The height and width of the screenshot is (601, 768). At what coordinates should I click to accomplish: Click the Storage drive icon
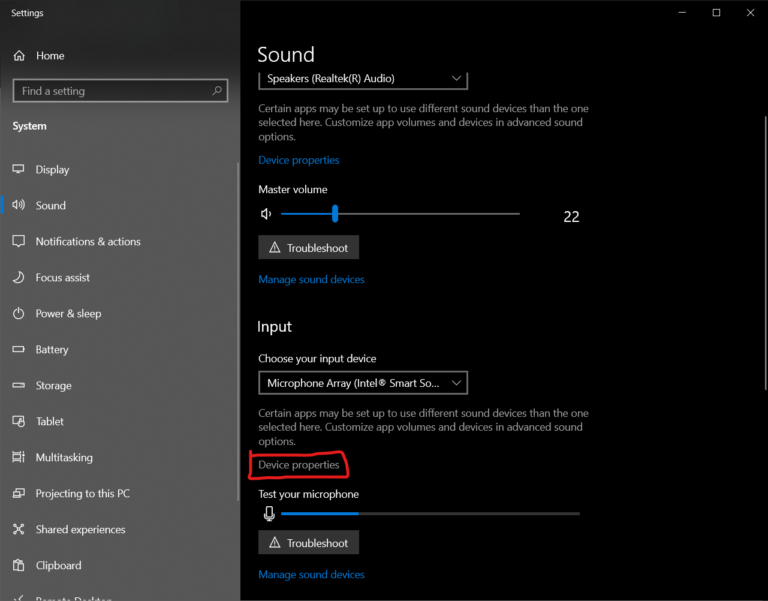(x=18, y=386)
